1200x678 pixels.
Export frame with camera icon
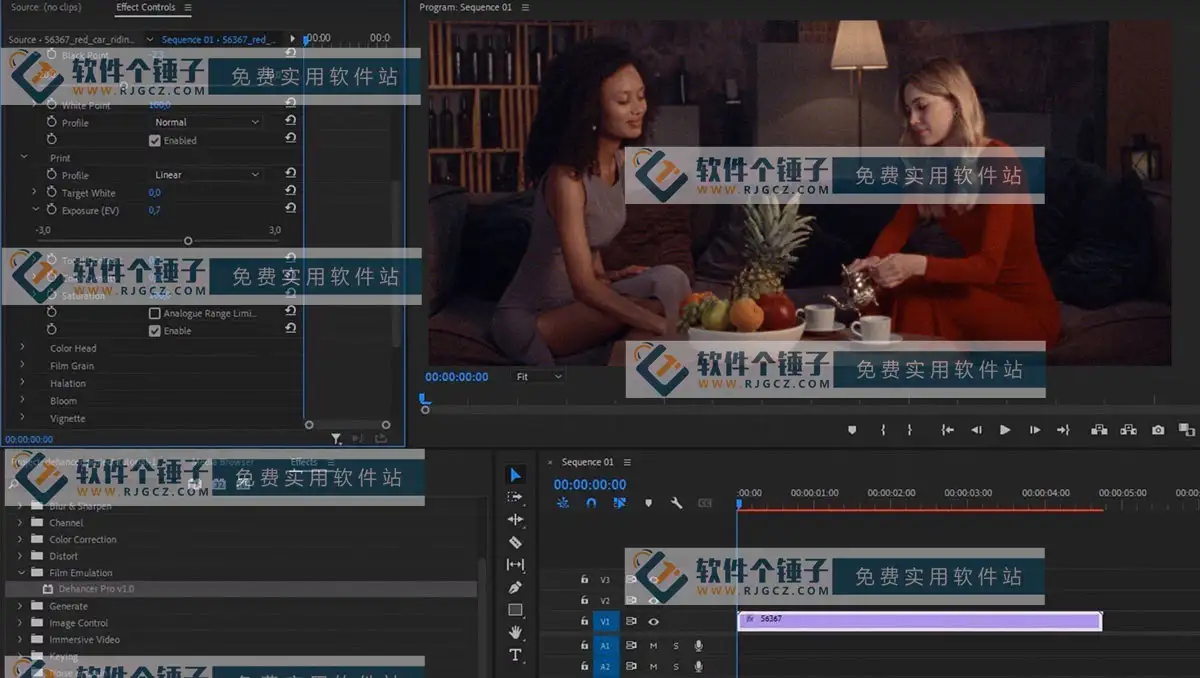pos(1158,430)
